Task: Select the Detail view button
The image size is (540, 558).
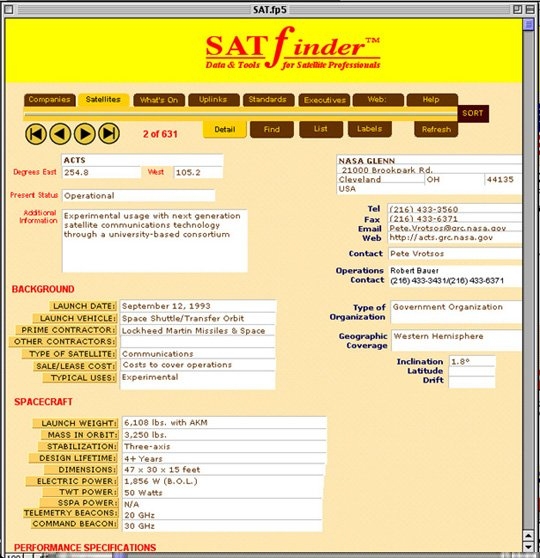Action: pos(225,130)
